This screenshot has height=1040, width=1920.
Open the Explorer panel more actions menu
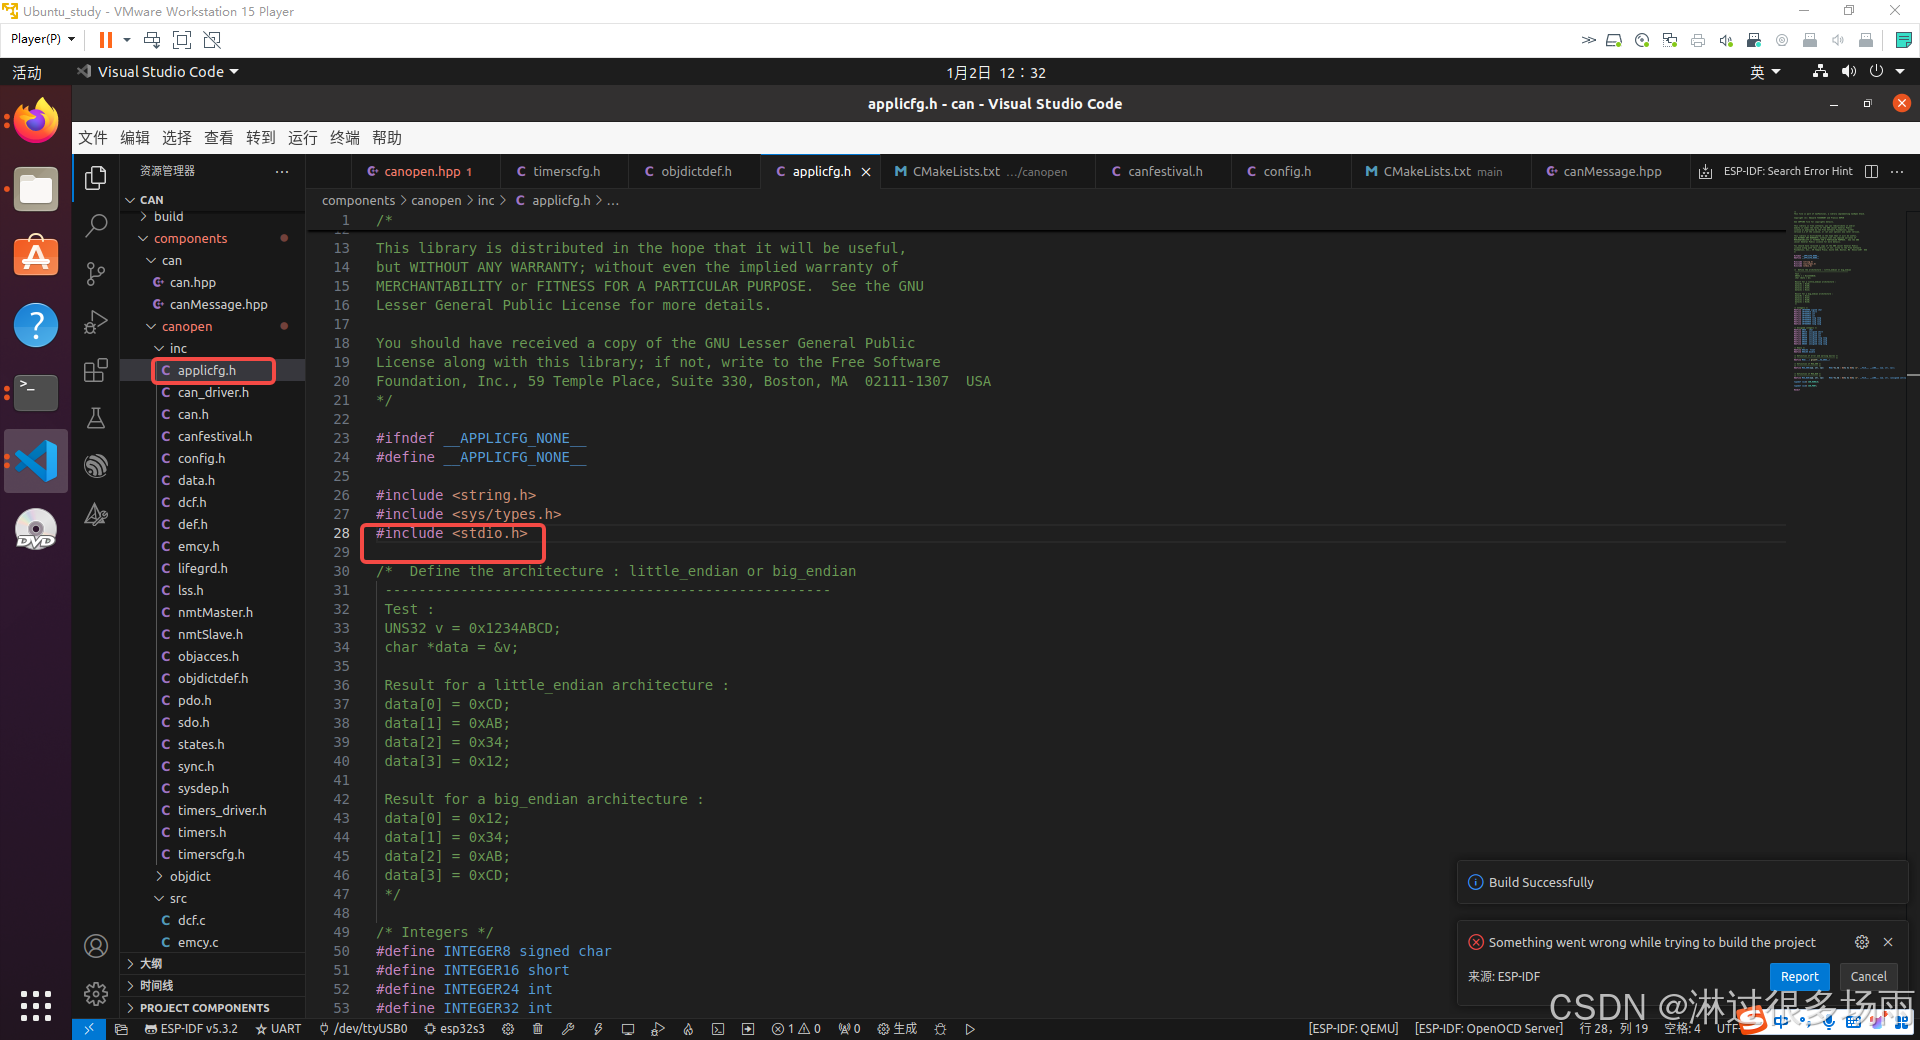tap(282, 172)
